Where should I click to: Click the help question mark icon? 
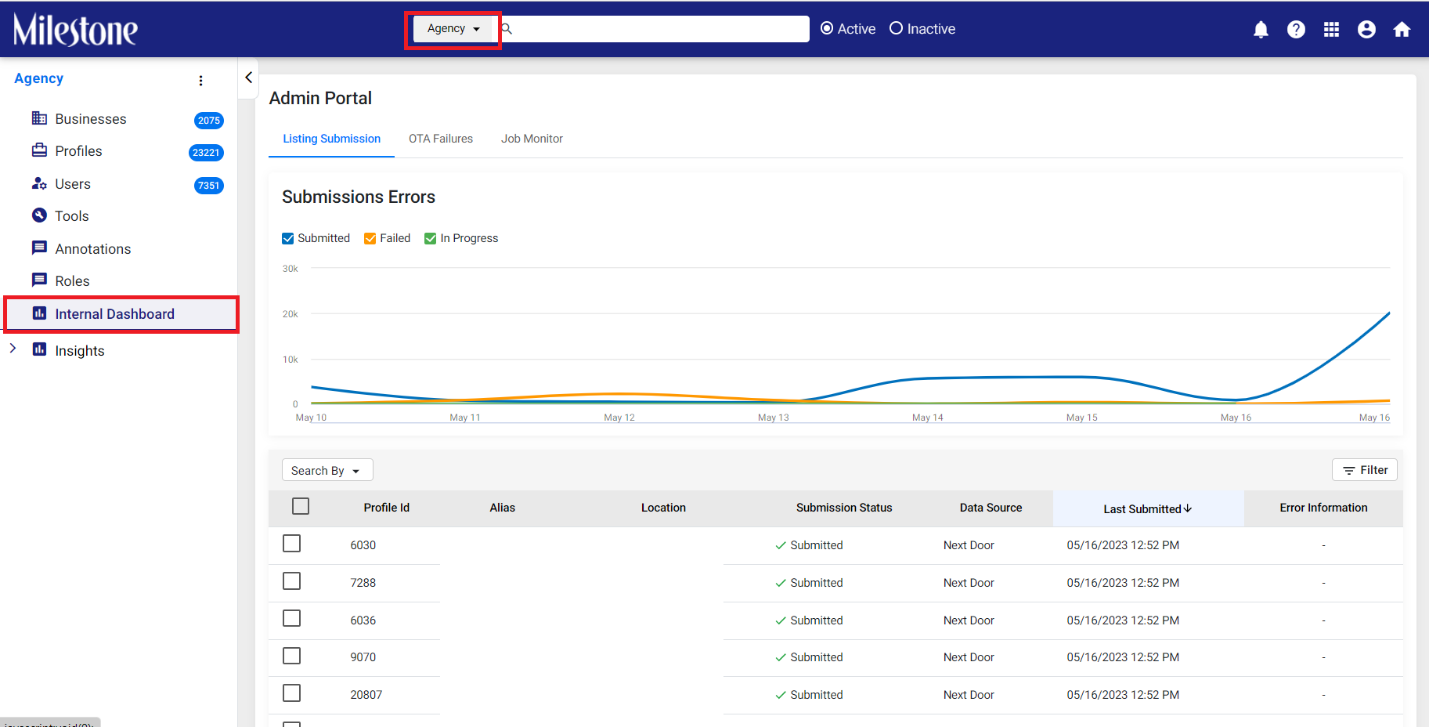point(1296,30)
